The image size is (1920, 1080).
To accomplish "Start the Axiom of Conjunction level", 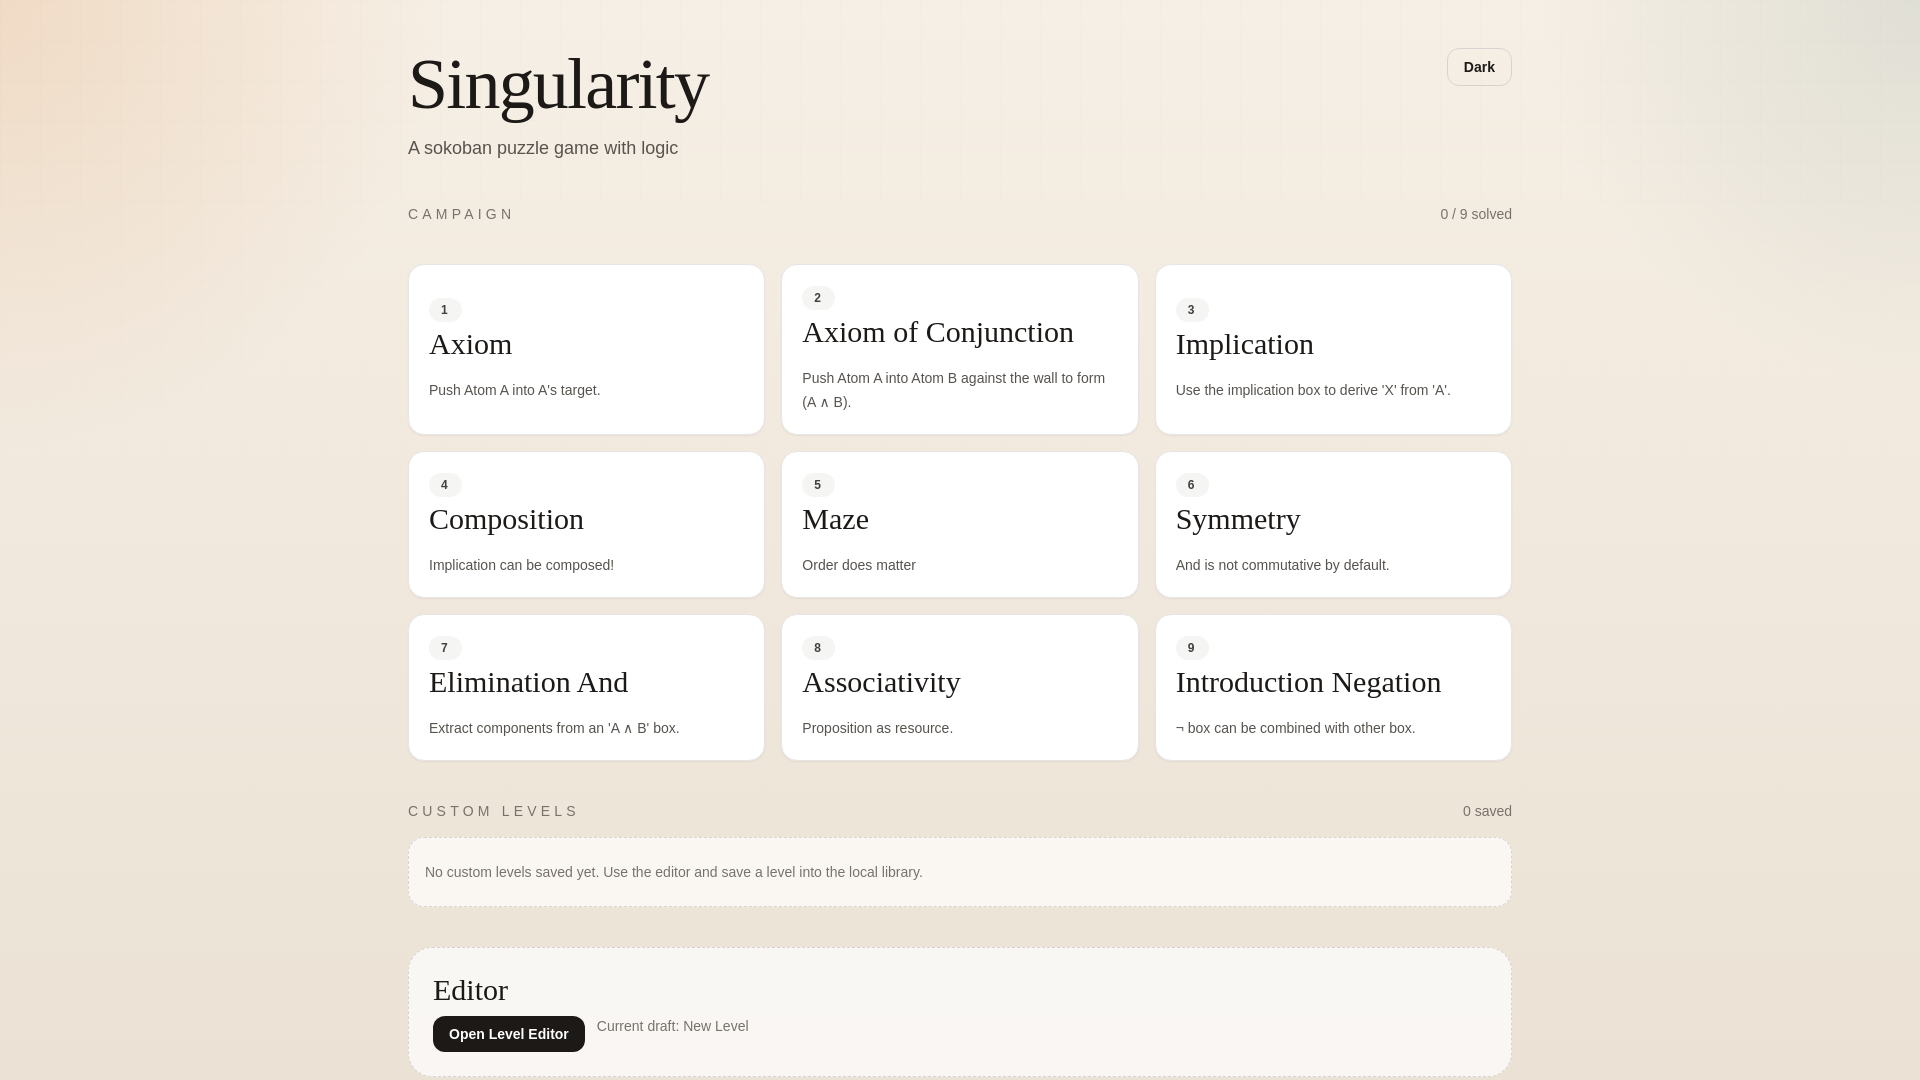I will pos(959,349).
